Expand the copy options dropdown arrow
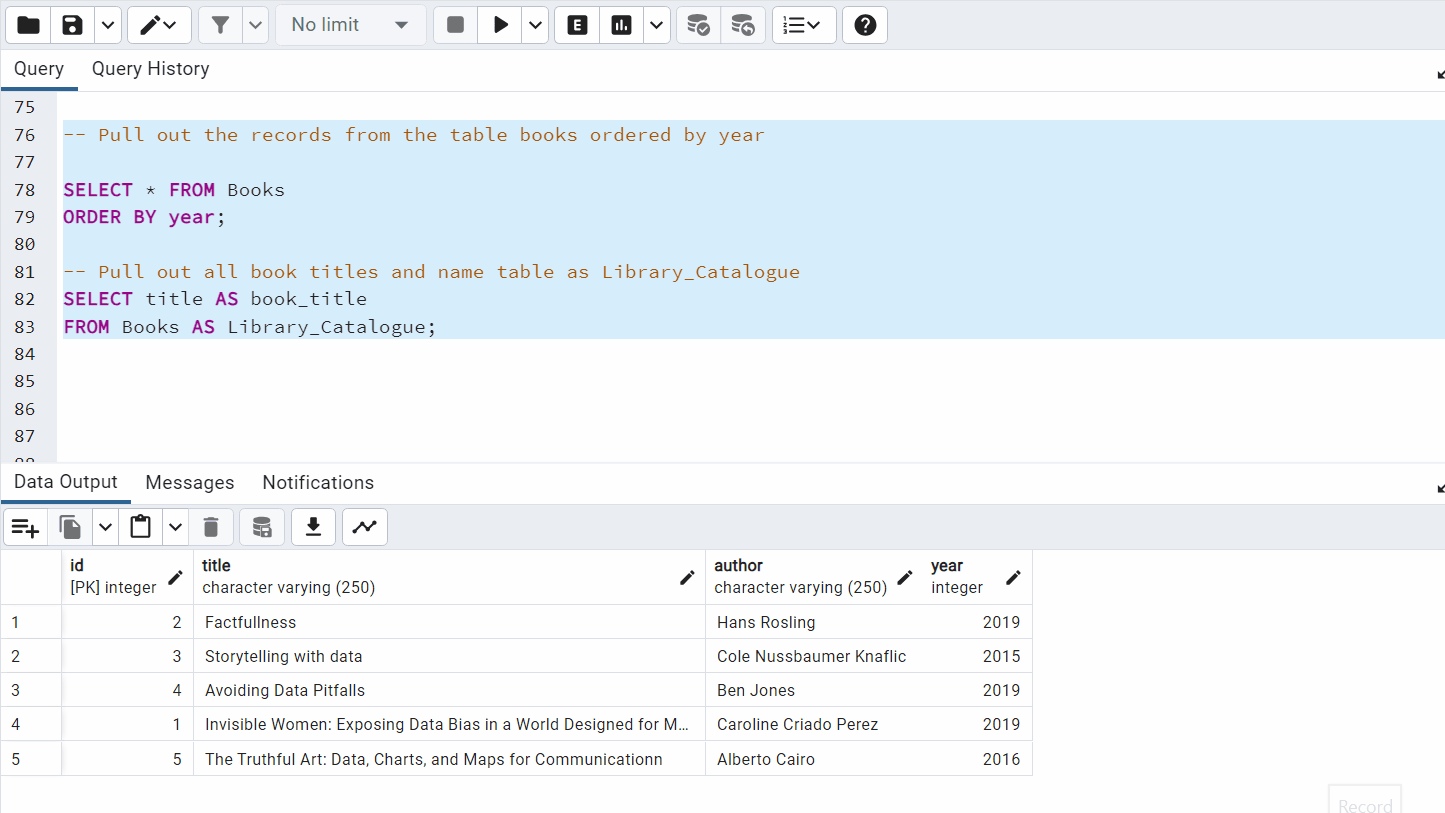1445x813 pixels. coord(105,527)
